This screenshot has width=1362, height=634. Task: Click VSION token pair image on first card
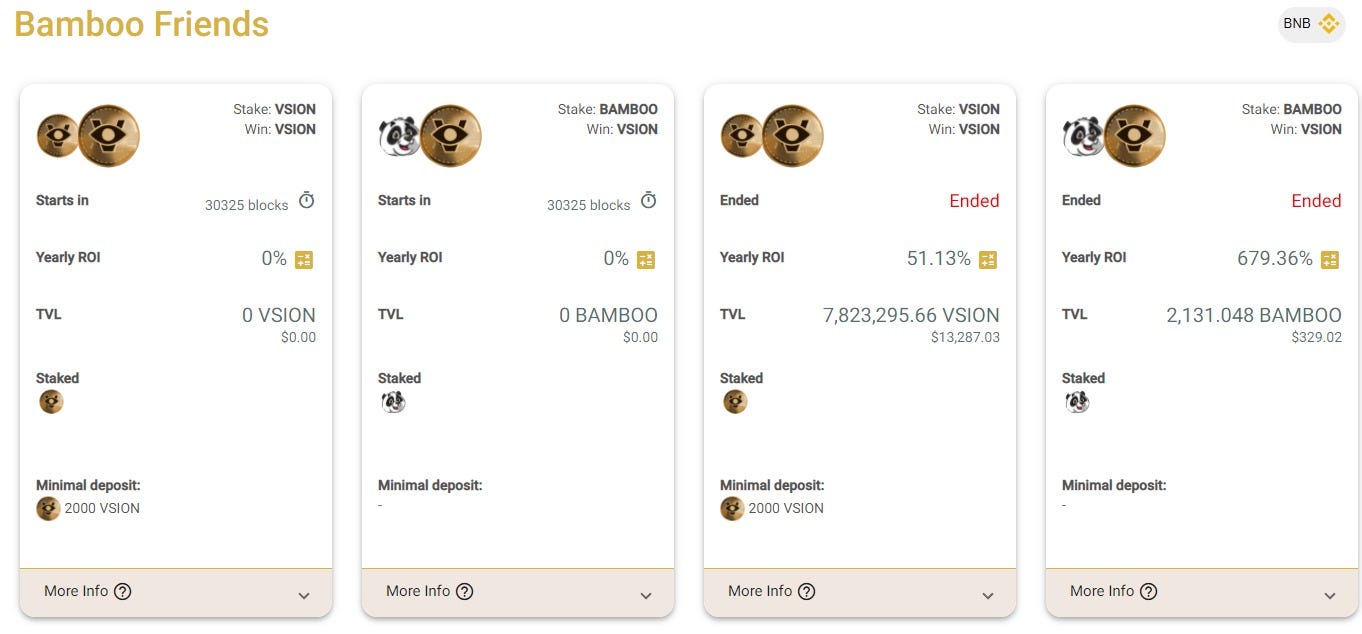click(x=88, y=136)
